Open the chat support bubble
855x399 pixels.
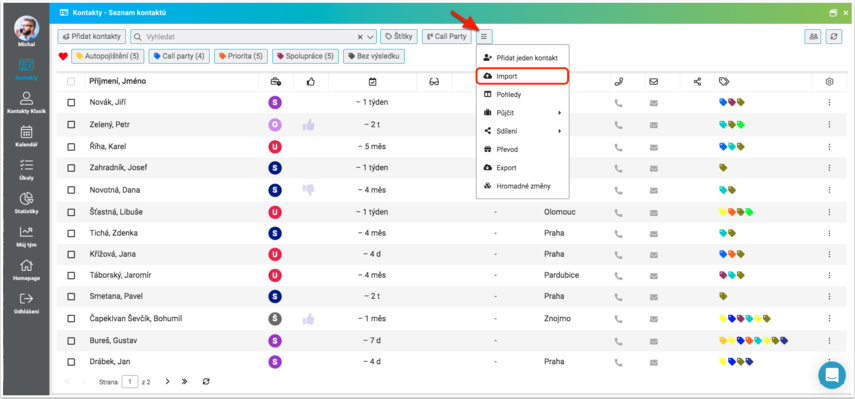[832, 375]
